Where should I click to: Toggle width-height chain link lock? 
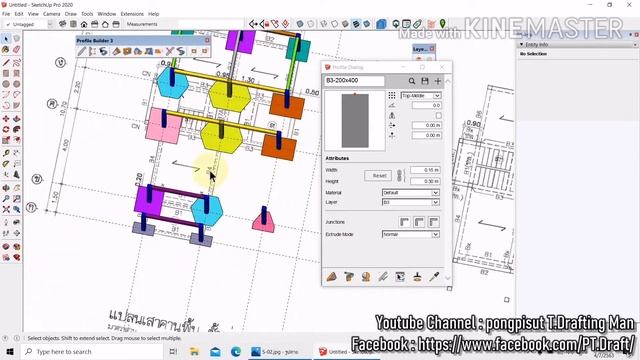tap(400, 176)
